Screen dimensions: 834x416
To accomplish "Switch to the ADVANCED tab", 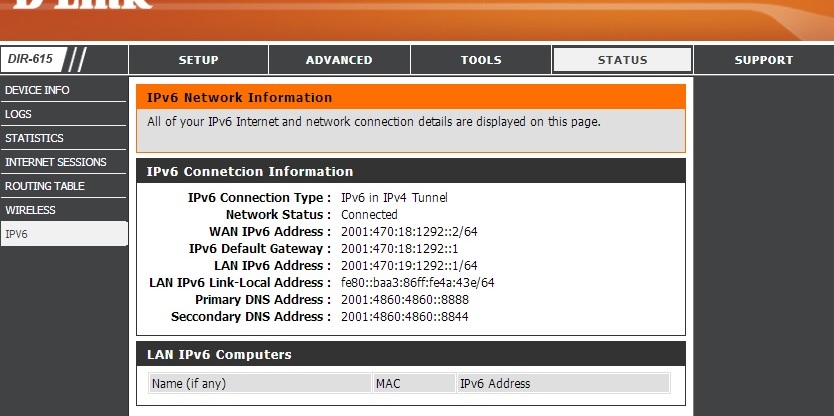I will pyautogui.click(x=339, y=60).
